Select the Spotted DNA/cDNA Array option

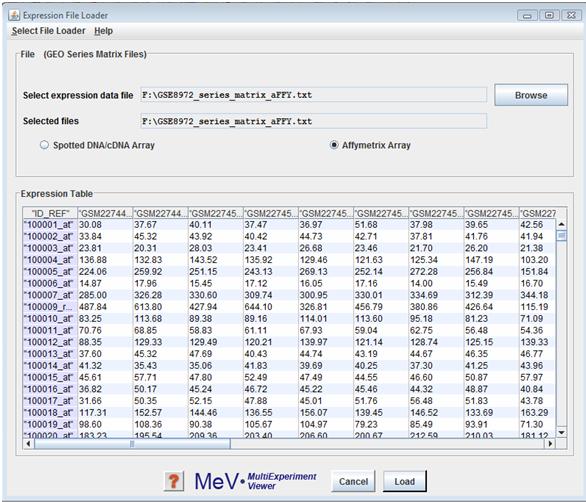click(44, 145)
